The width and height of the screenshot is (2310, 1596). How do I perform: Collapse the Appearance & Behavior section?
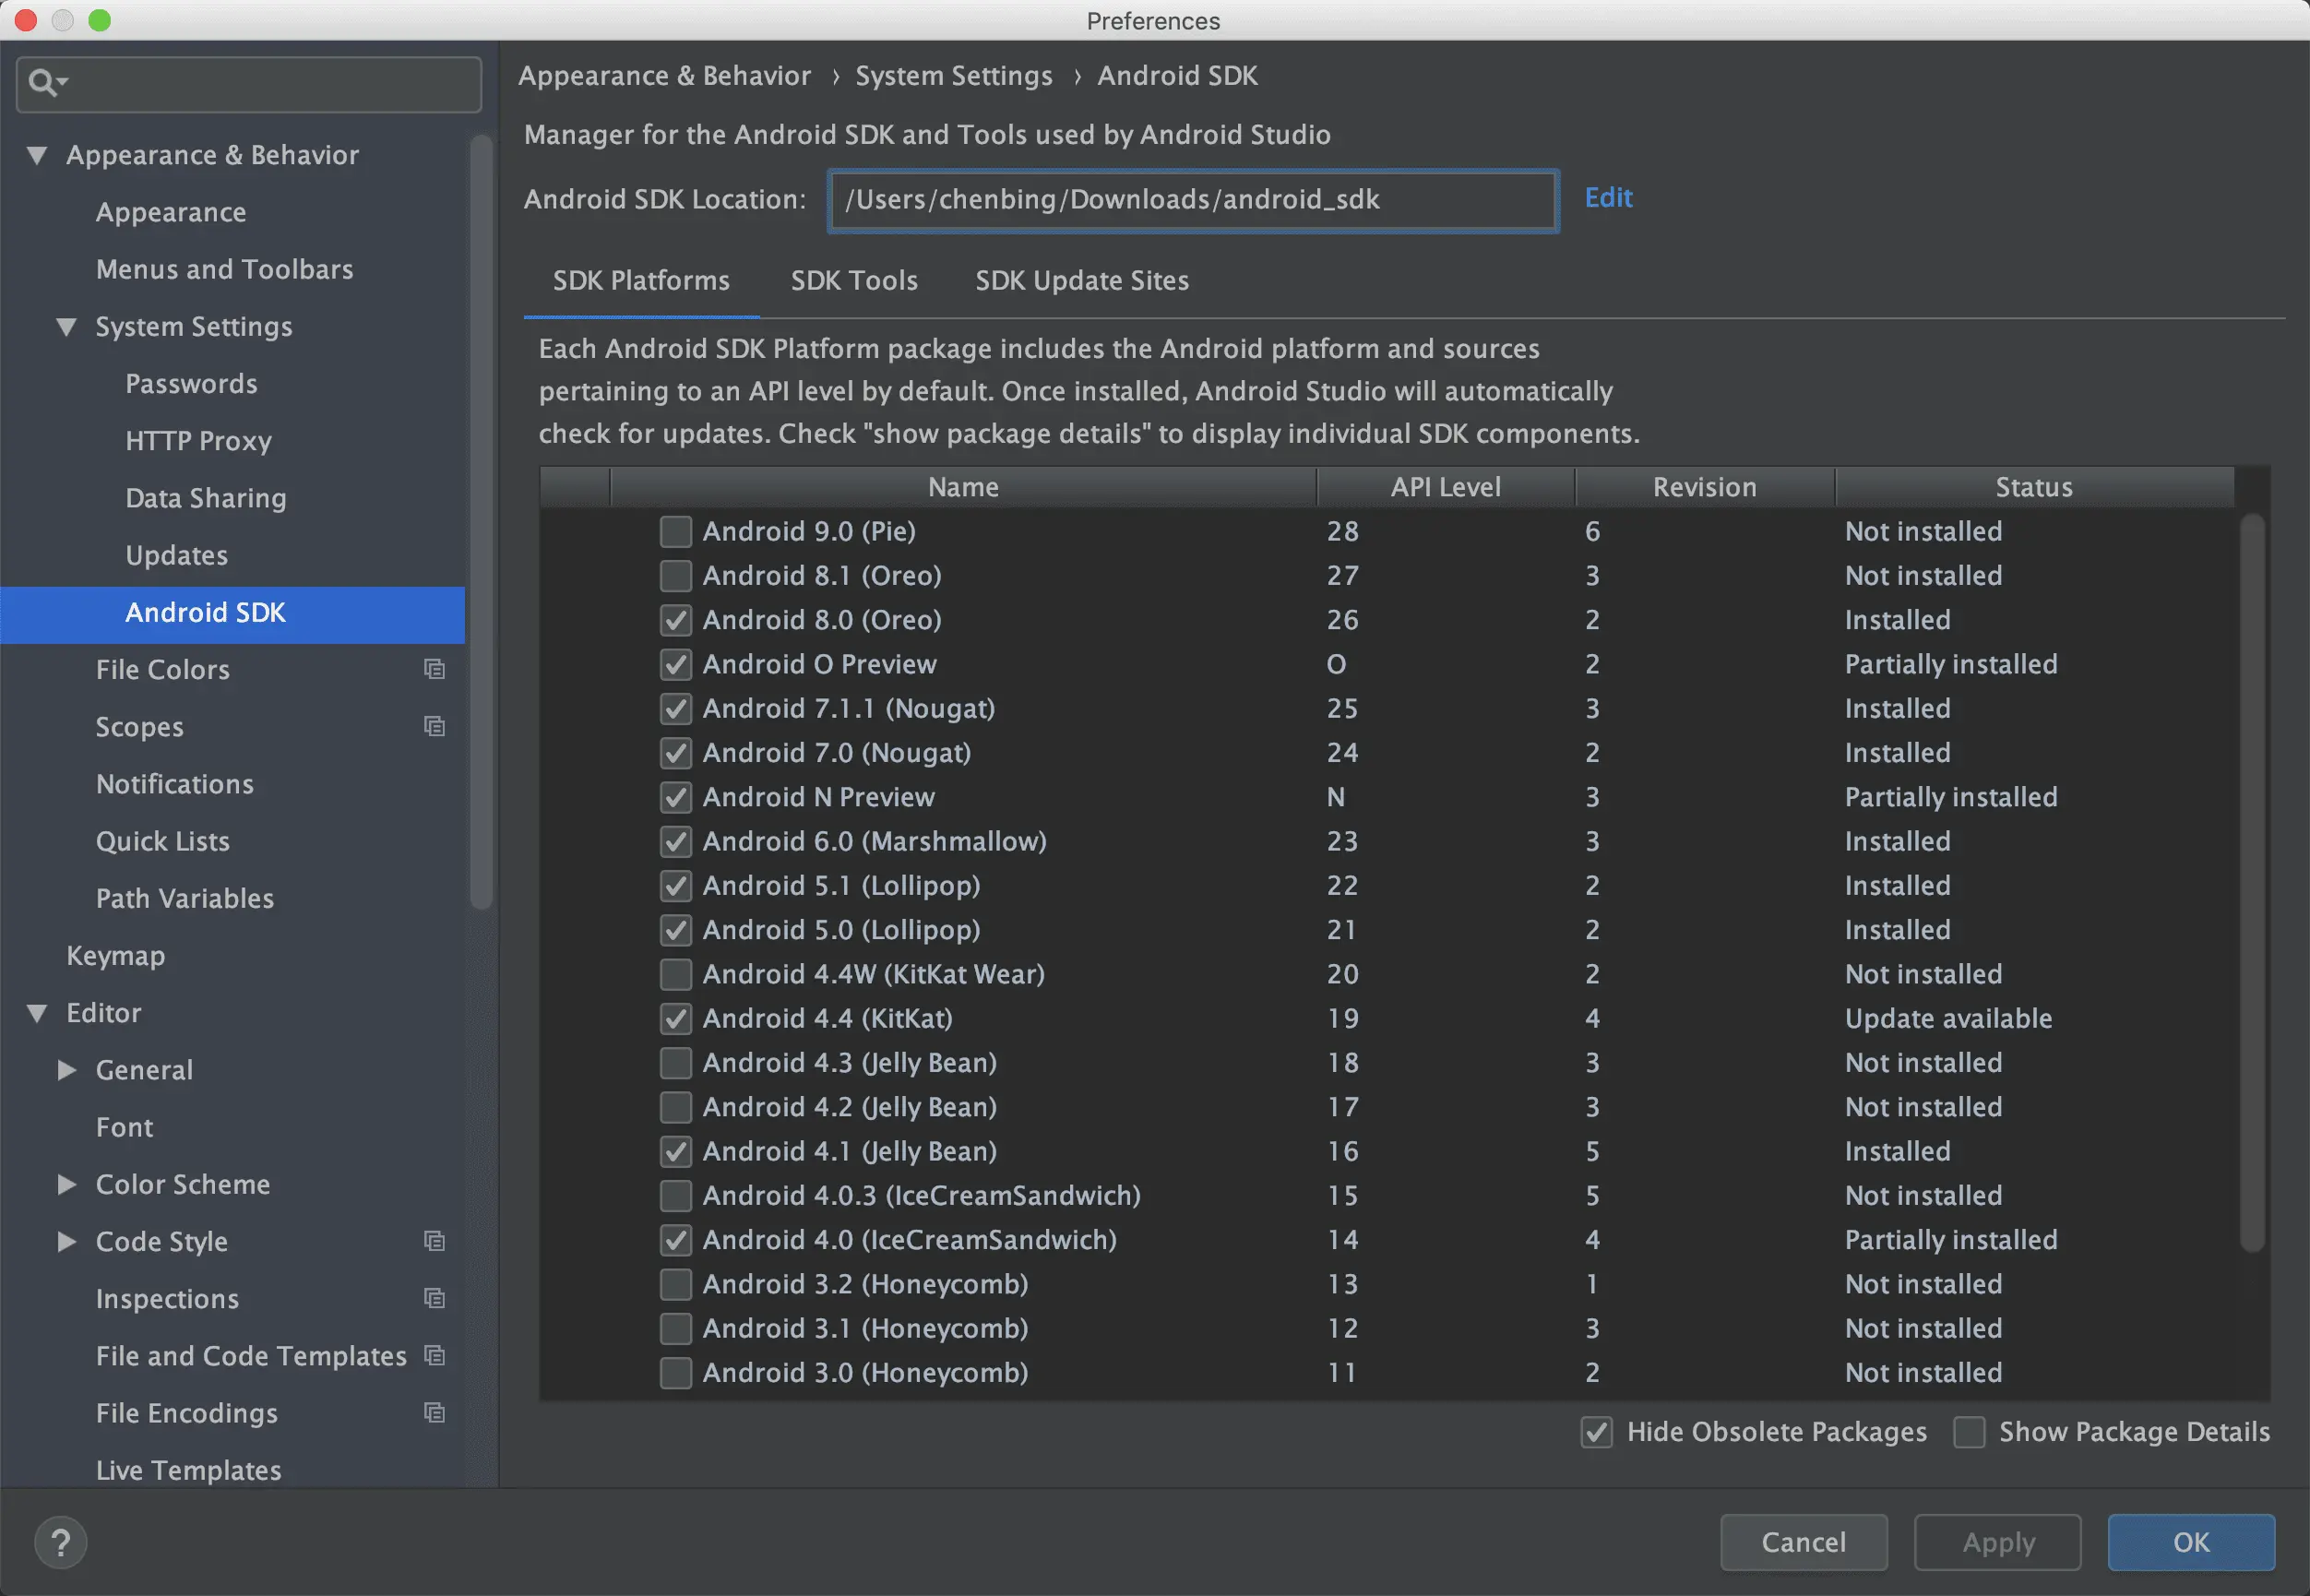[x=37, y=155]
